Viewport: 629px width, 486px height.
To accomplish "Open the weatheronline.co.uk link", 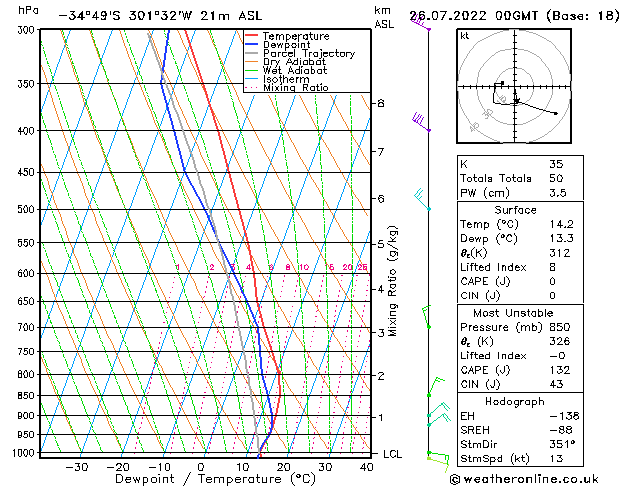I will click(539, 477).
